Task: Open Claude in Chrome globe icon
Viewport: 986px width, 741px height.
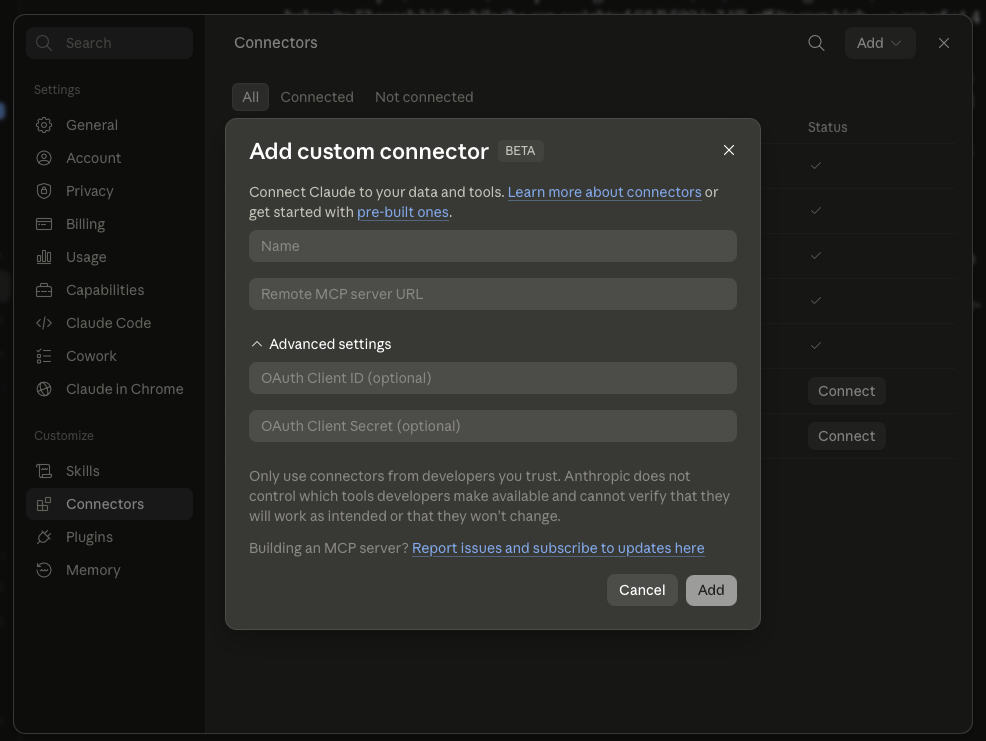Action: [44, 389]
